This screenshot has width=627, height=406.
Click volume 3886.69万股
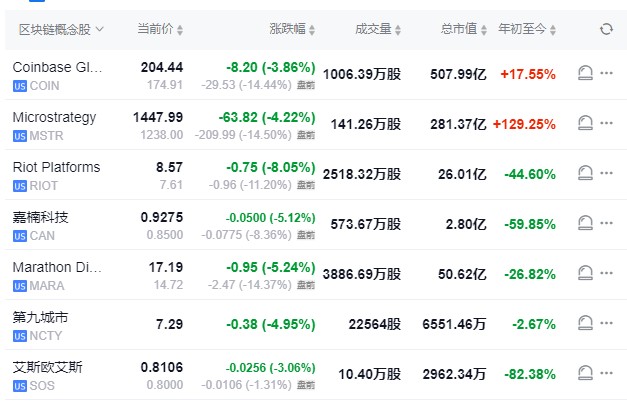coord(362,274)
